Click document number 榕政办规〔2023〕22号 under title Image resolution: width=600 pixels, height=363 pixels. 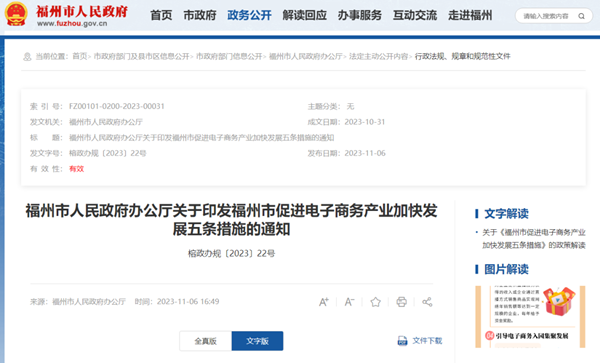pos(231,253)
